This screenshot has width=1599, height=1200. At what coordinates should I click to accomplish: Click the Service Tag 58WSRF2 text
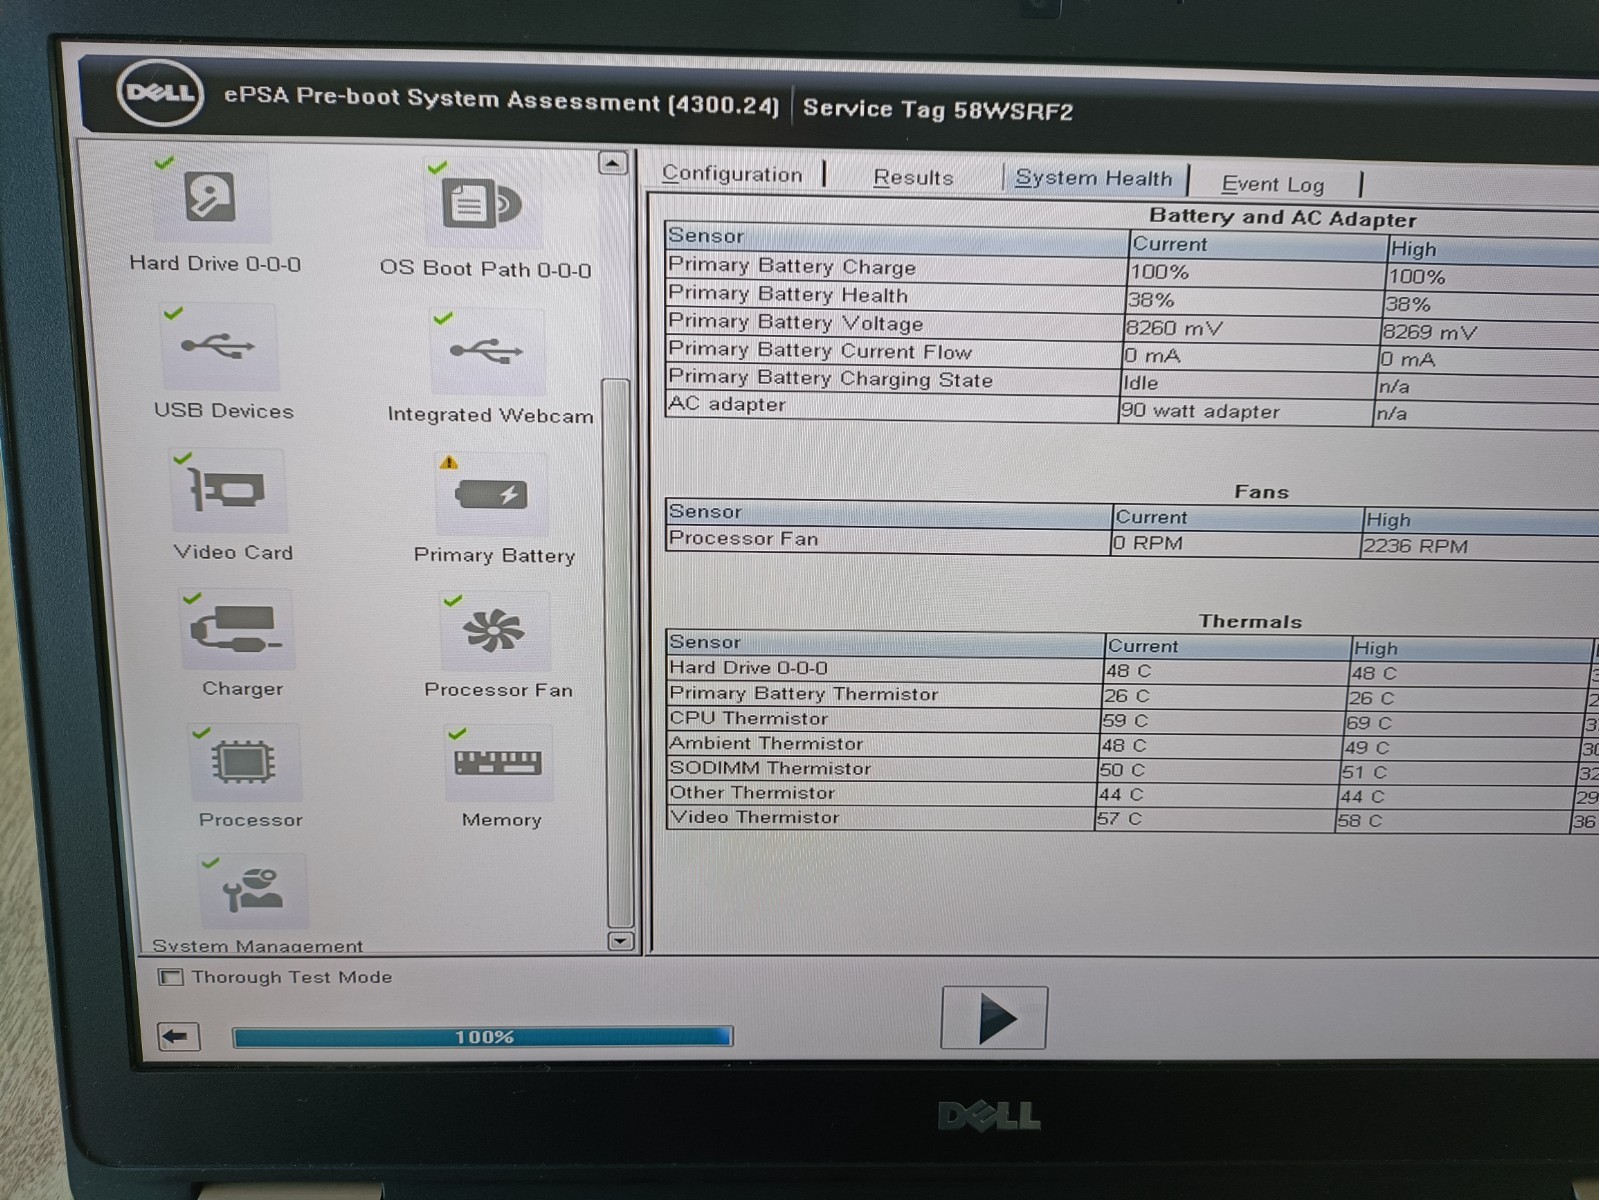(x=937, y=109)
